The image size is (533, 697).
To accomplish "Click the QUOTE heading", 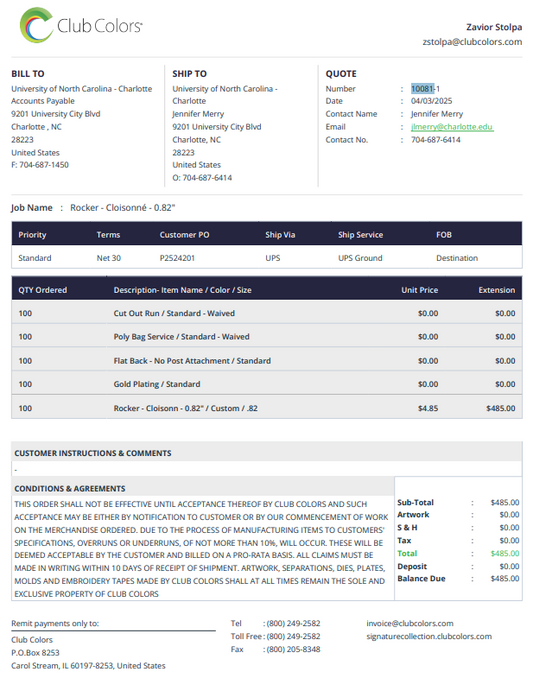I will point(341,74).
